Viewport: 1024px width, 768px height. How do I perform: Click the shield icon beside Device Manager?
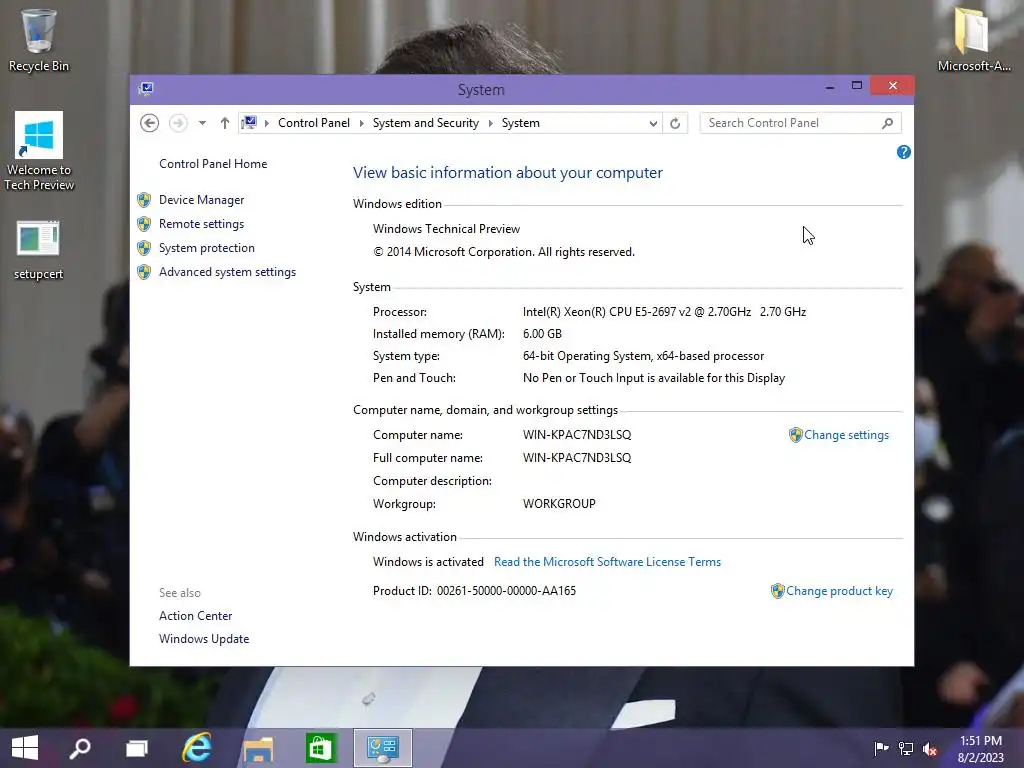[144, 200]
